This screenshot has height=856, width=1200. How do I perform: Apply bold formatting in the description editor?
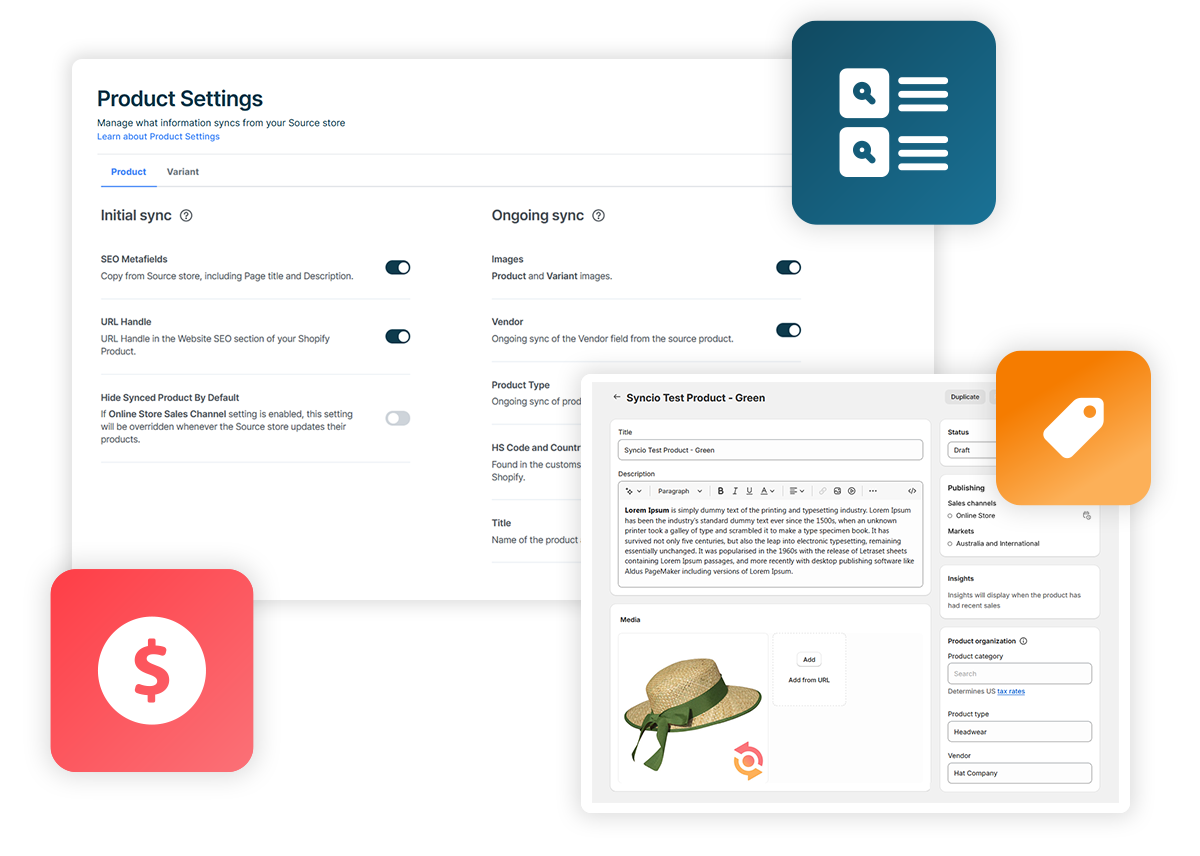pos(720,490)
